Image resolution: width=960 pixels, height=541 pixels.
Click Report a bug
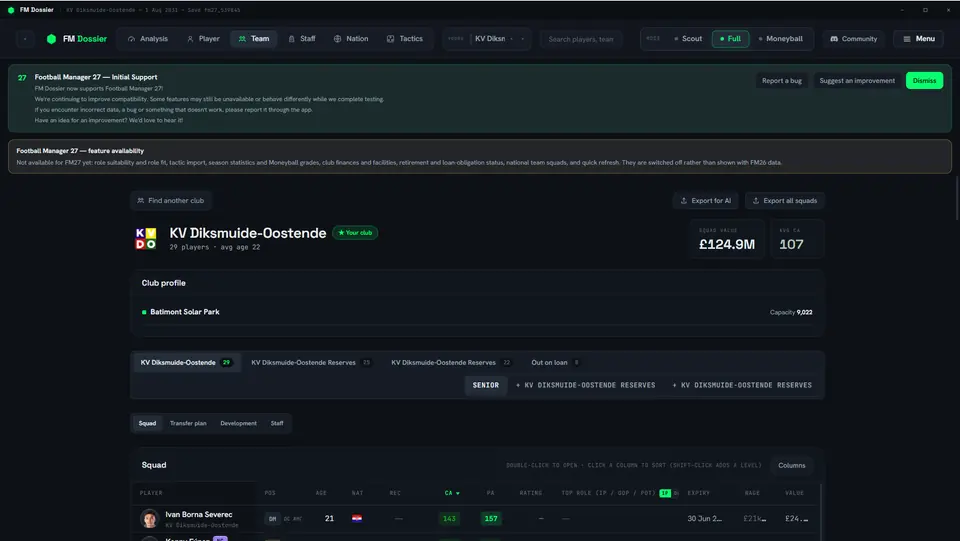tap(781, 81)
